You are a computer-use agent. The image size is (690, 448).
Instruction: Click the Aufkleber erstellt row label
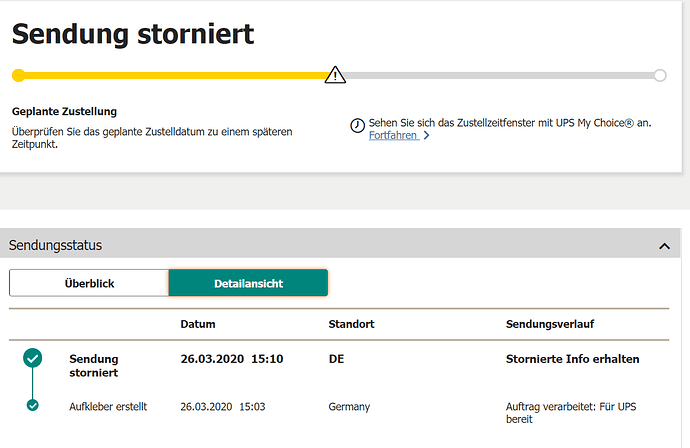[108, 406]
